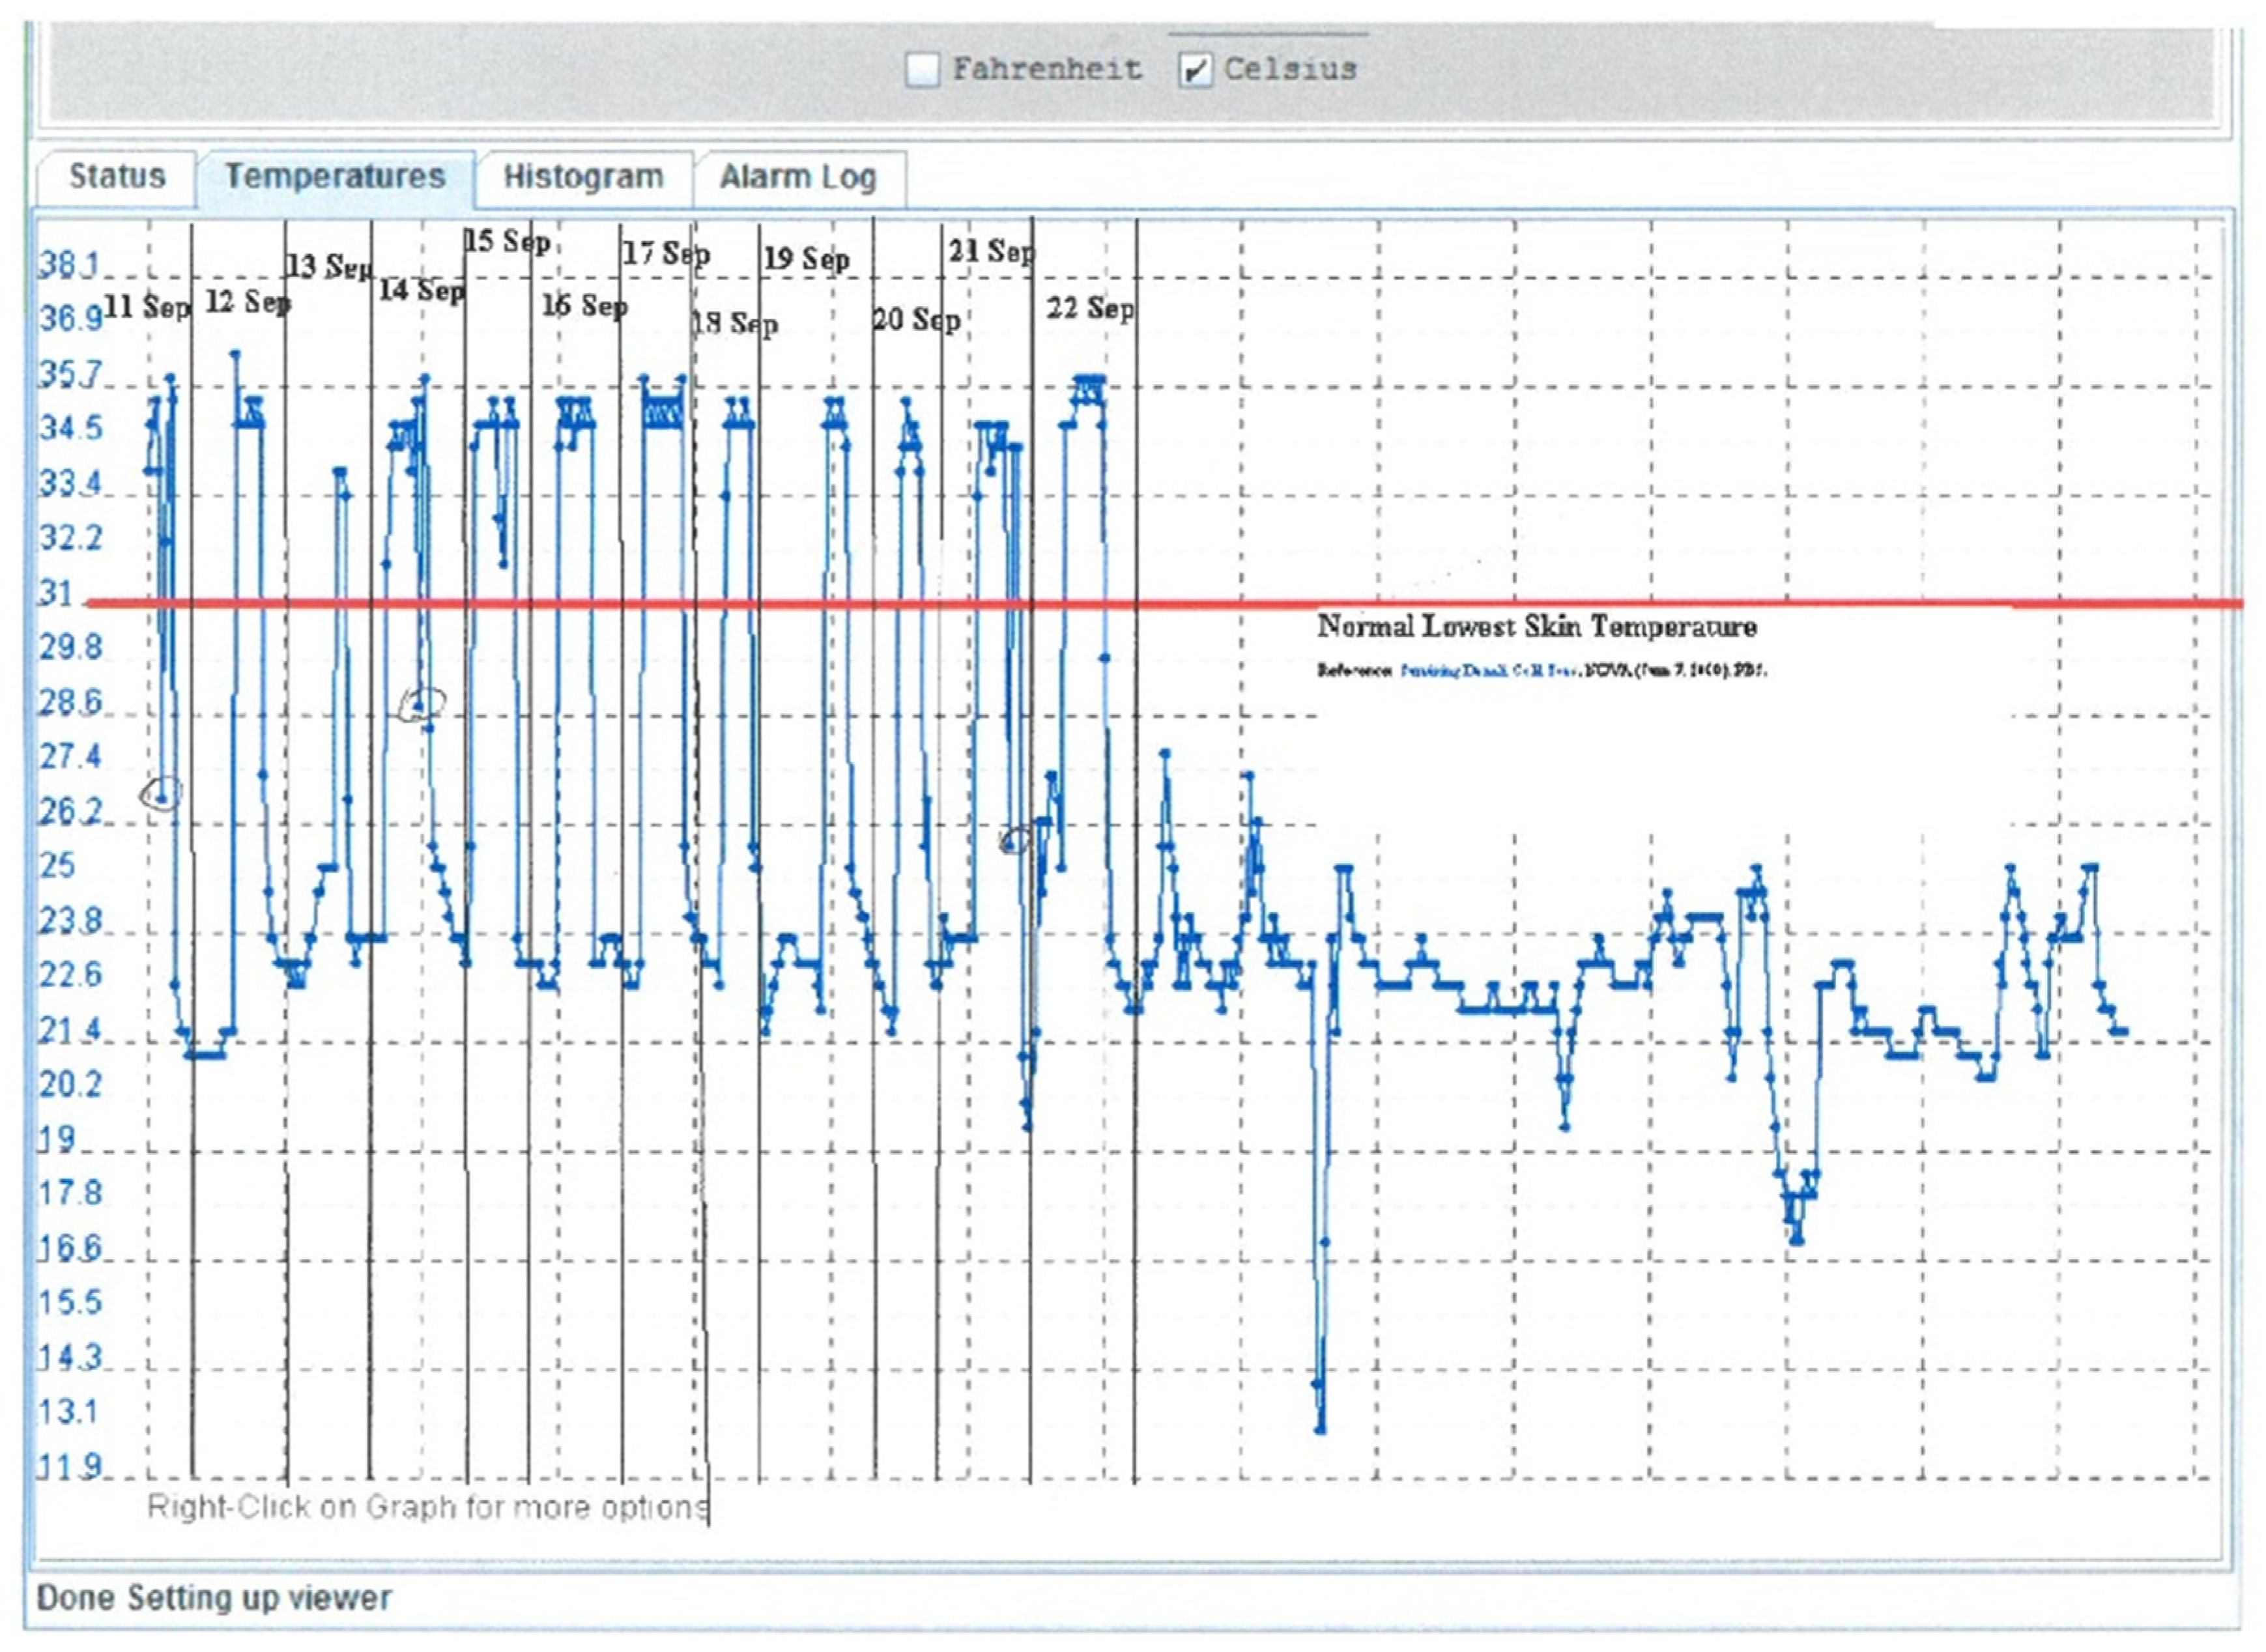Select the Temperatures tab

(335, 177)
